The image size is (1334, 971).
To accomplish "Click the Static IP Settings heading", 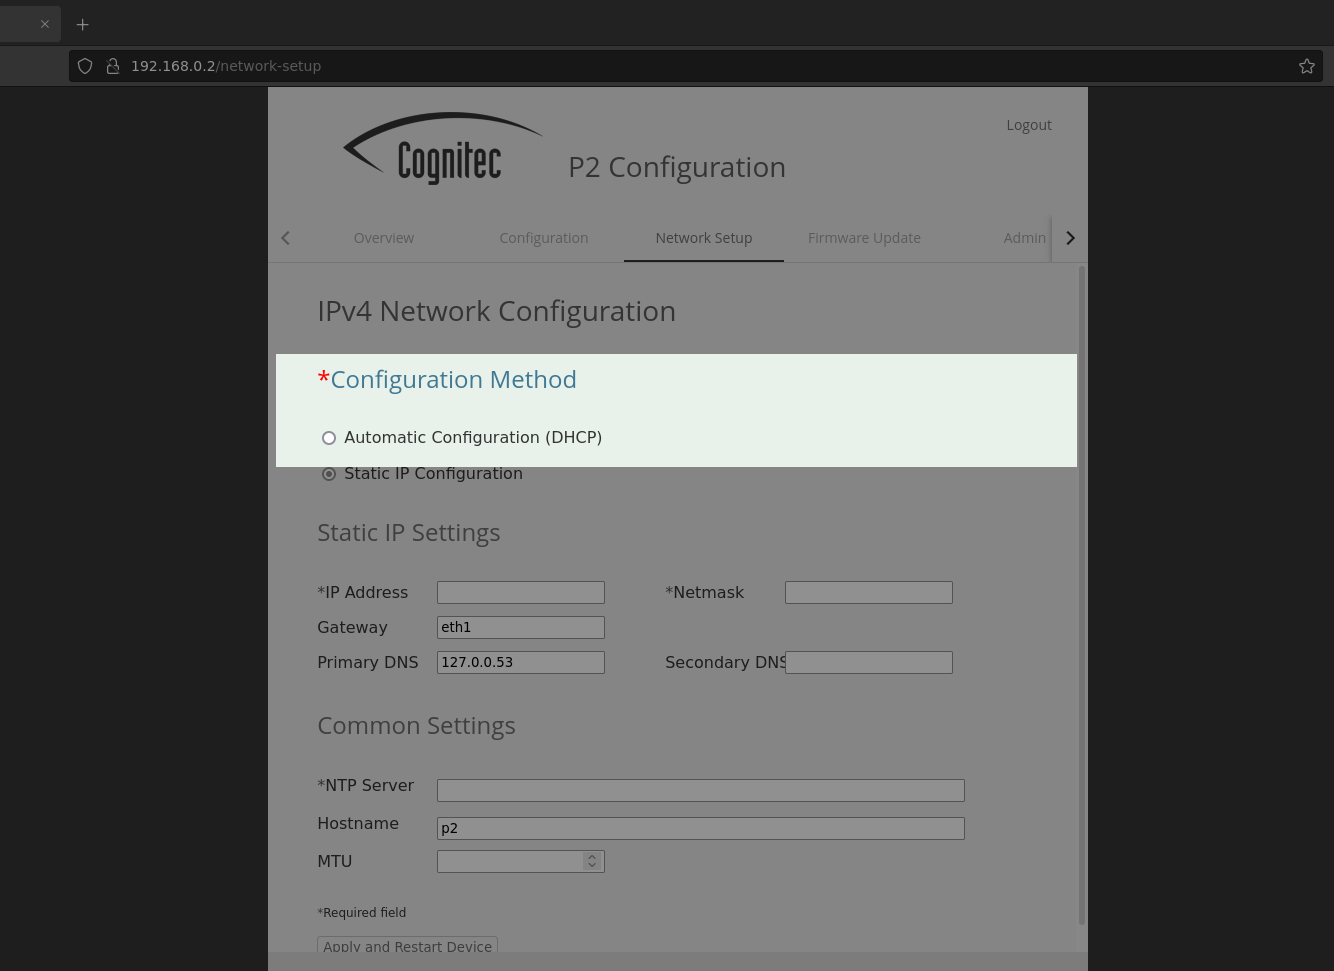I will point(409,533).
